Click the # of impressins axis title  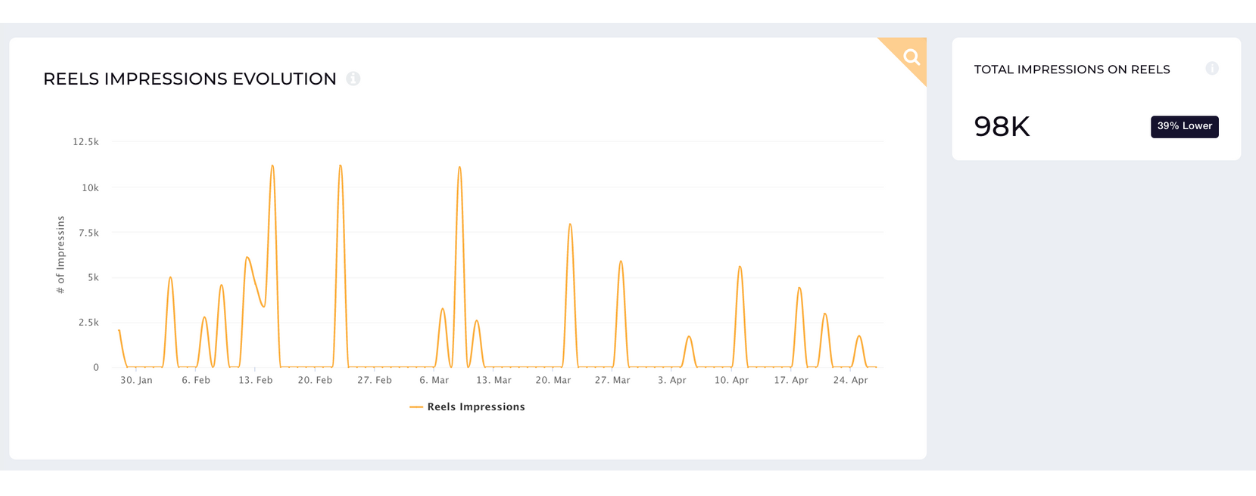(60, 254)
